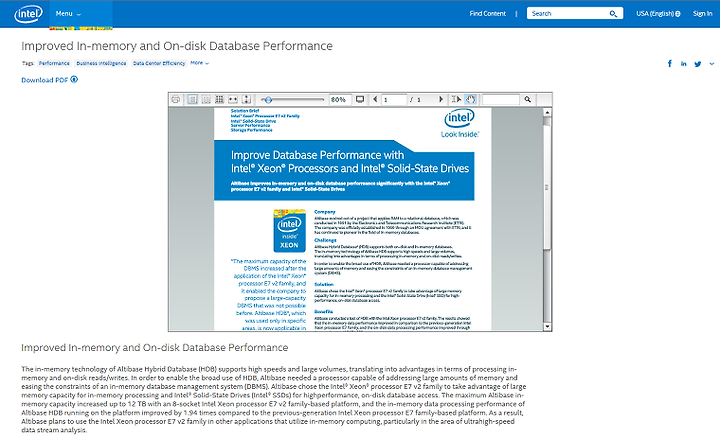Screen dimensions: 720x440
Task: Click the document search text field
Action: (501, 100)
